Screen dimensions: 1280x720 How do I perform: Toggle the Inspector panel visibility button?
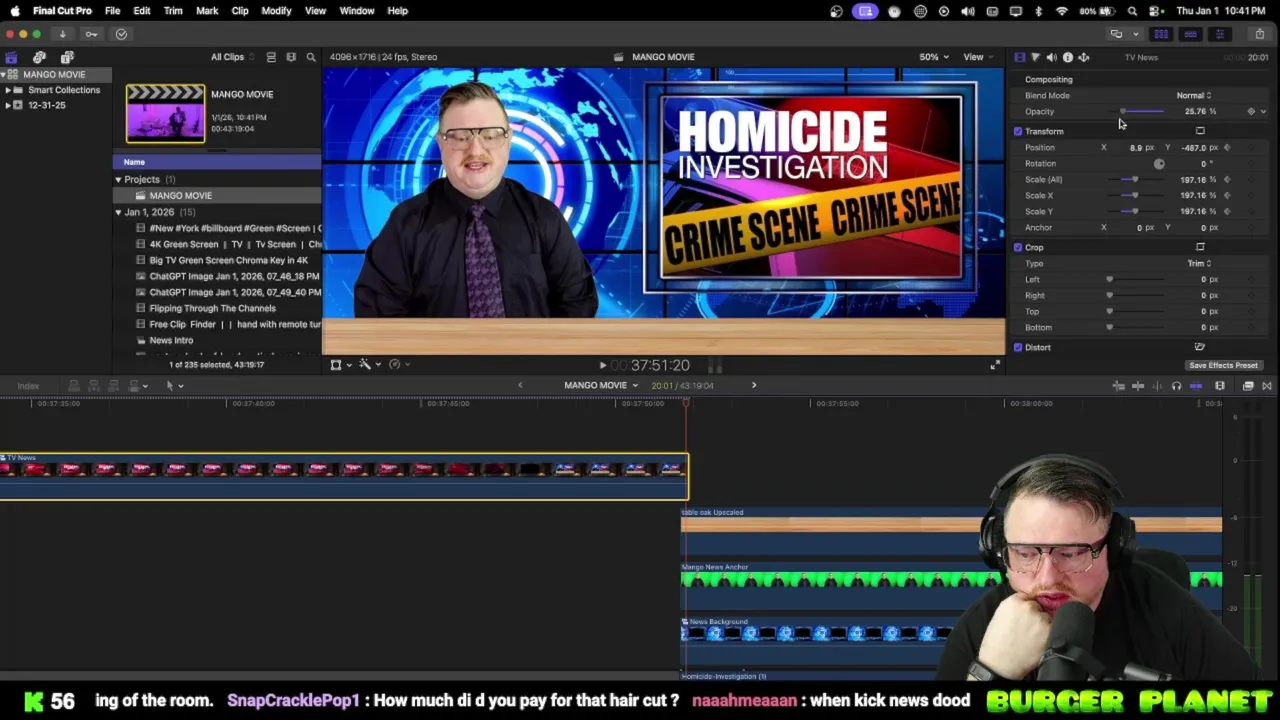(x=1219, y=34)
